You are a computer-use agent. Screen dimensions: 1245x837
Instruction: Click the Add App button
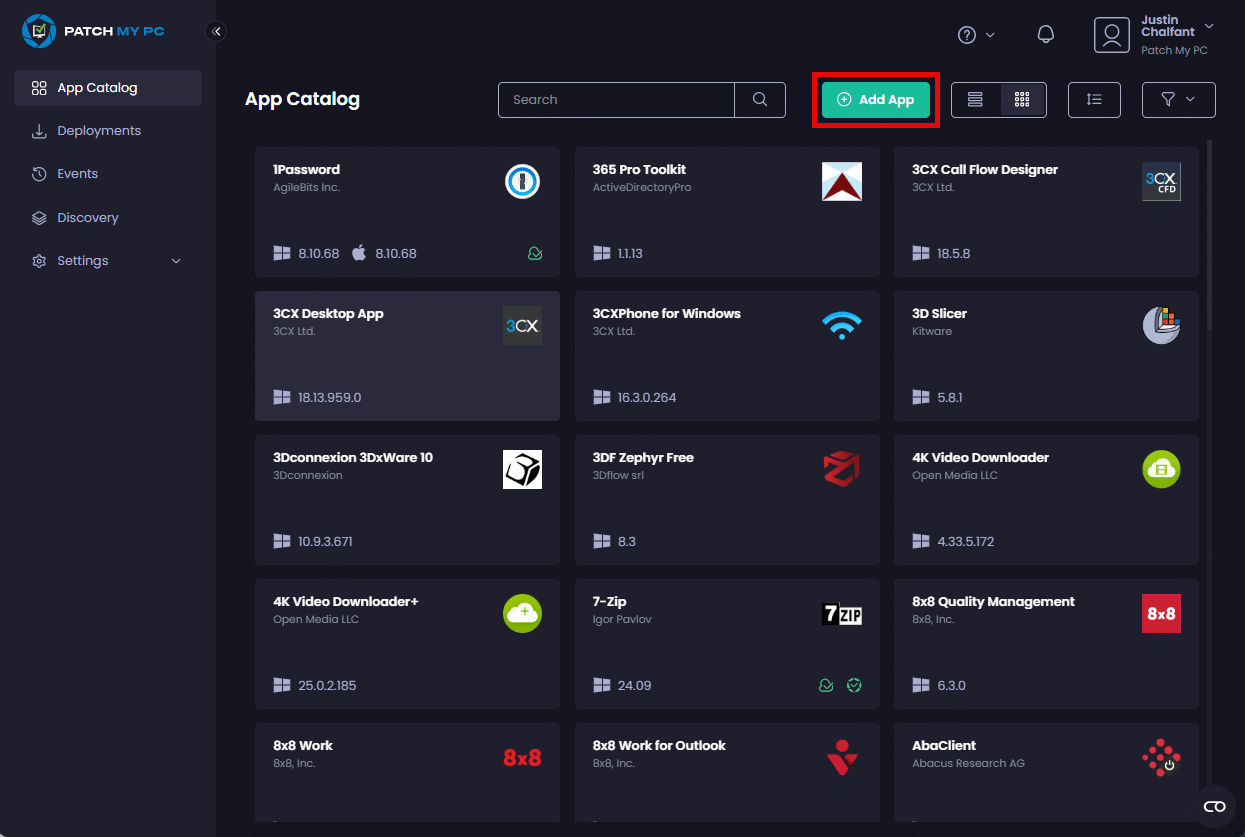point(876,100)
